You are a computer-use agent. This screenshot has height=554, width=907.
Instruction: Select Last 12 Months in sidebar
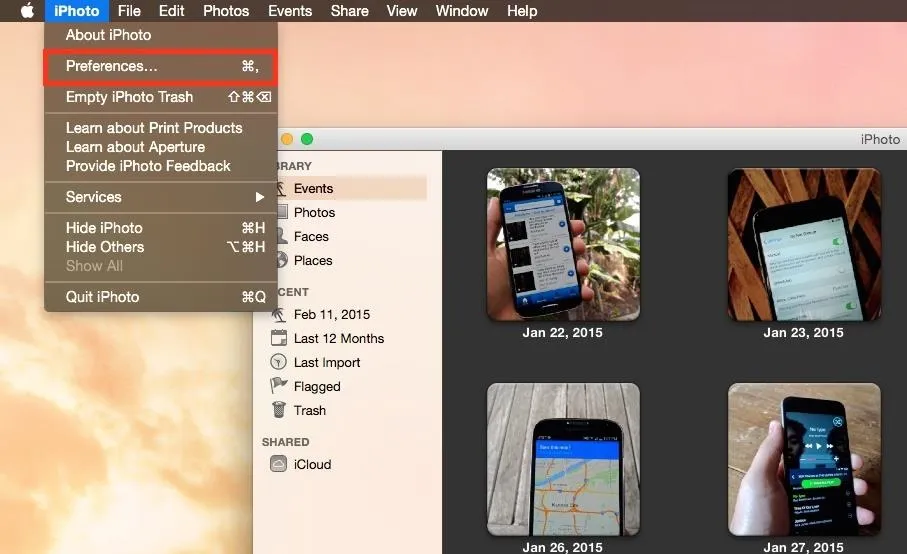(338, 338)
